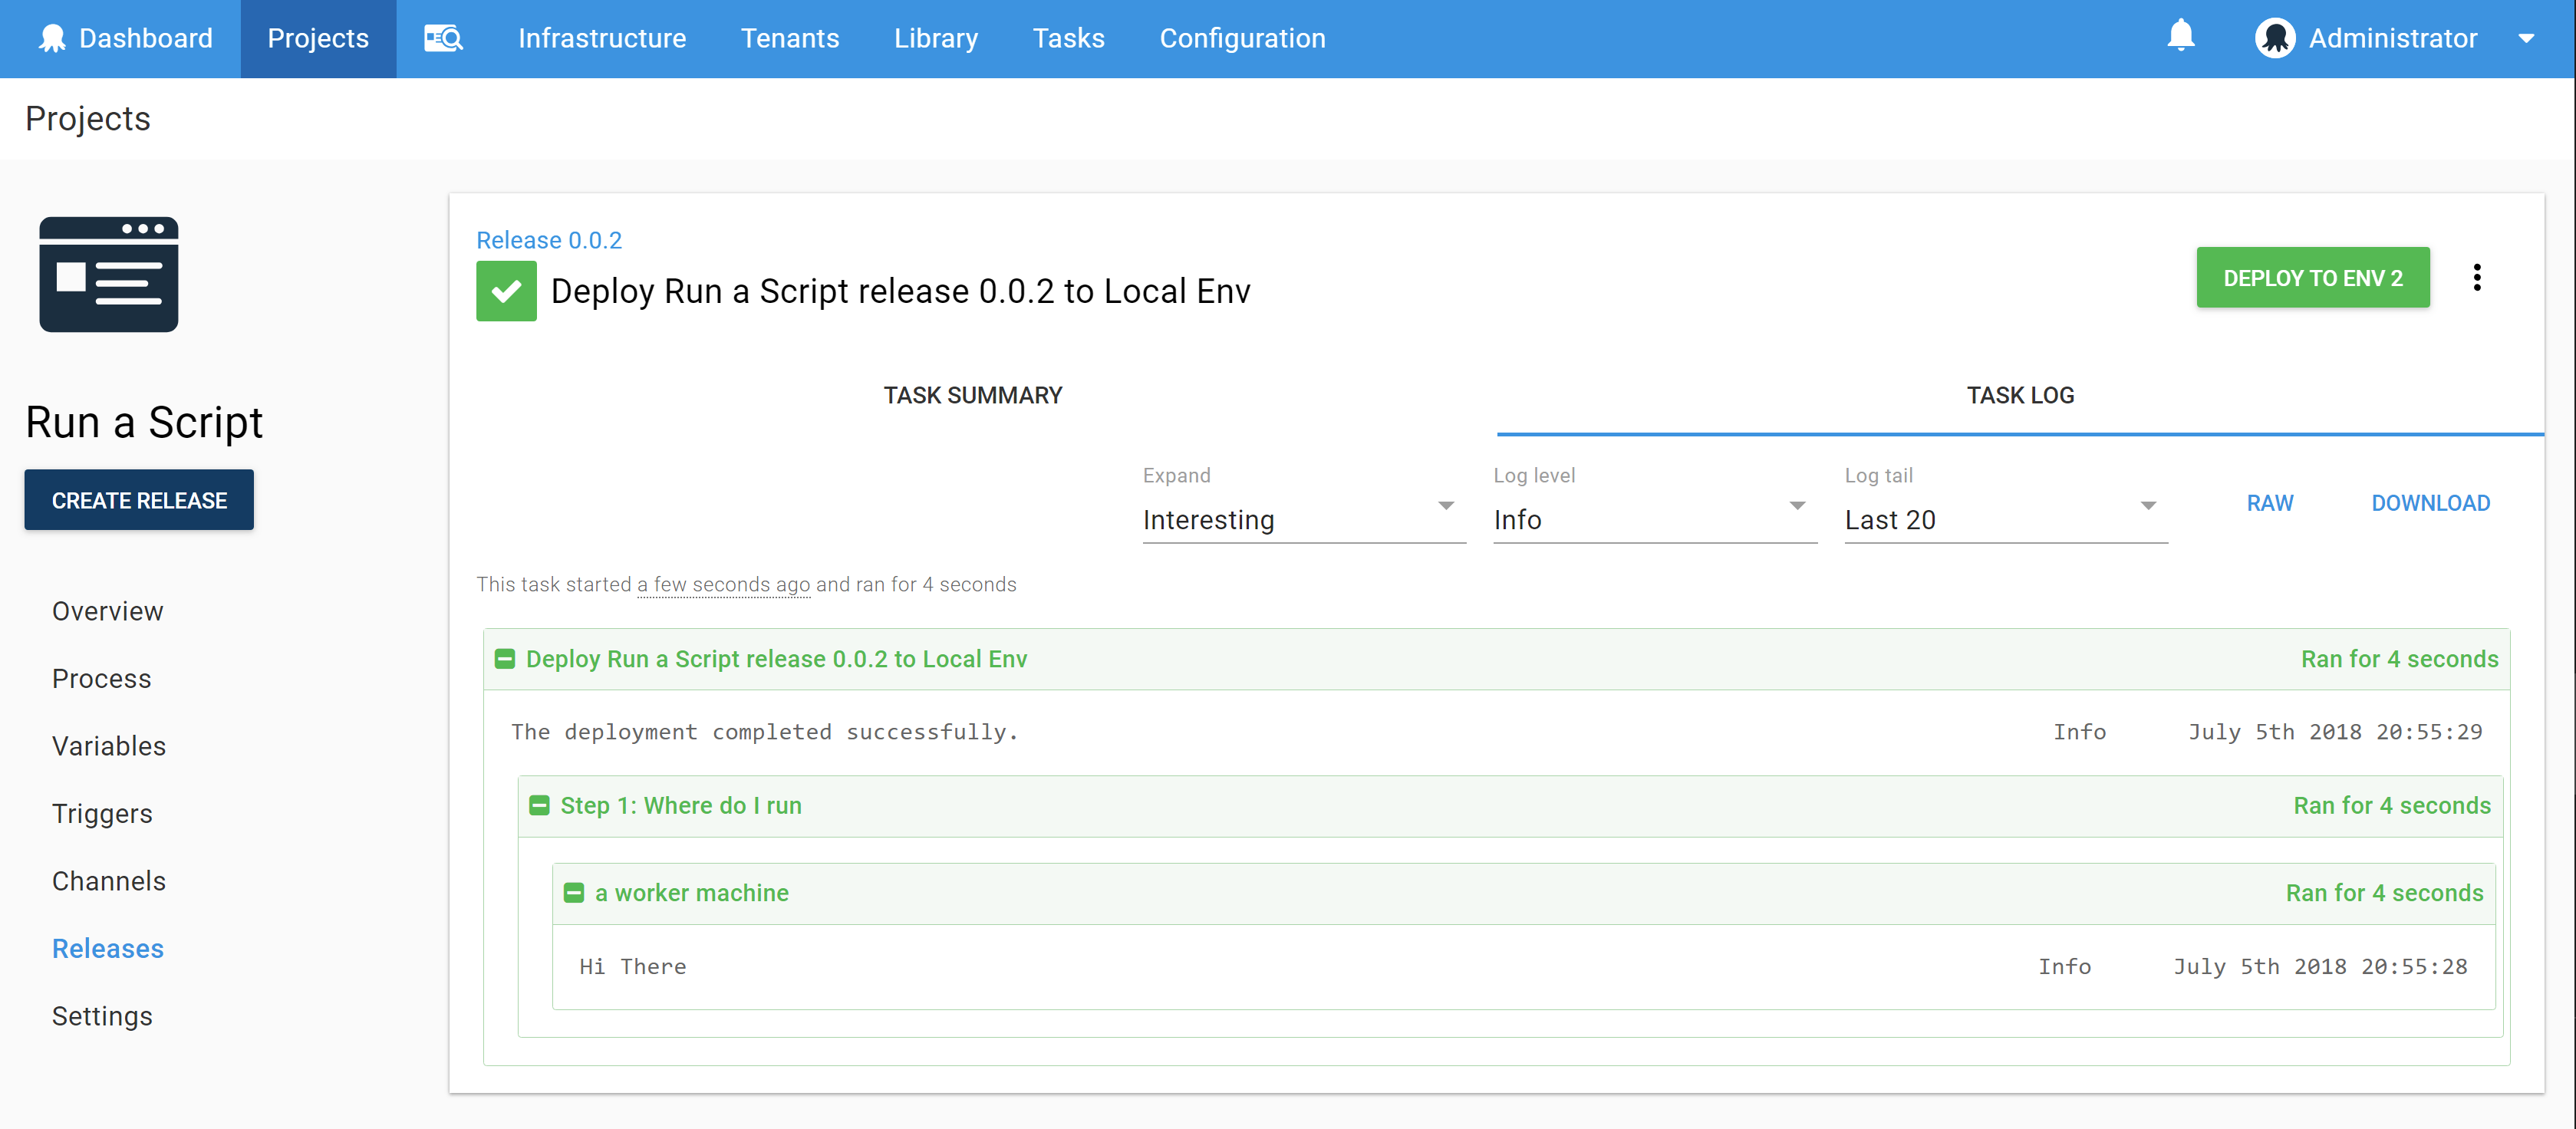Download the task log
This screenshot has height=1129, width=2576.
[x=2430, y=503]
